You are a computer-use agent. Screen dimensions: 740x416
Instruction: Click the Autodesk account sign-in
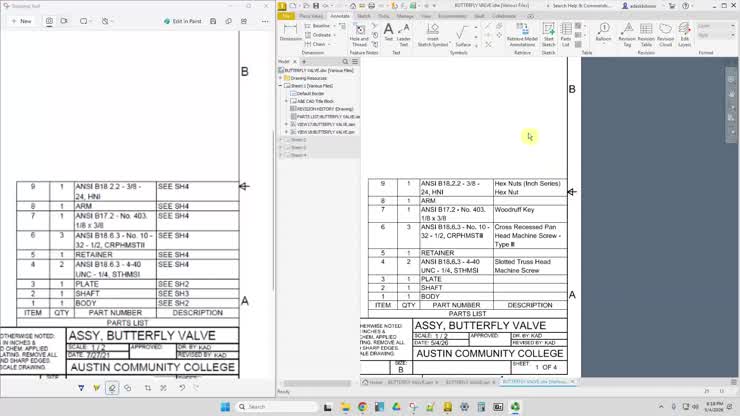[x=641, y=6]
